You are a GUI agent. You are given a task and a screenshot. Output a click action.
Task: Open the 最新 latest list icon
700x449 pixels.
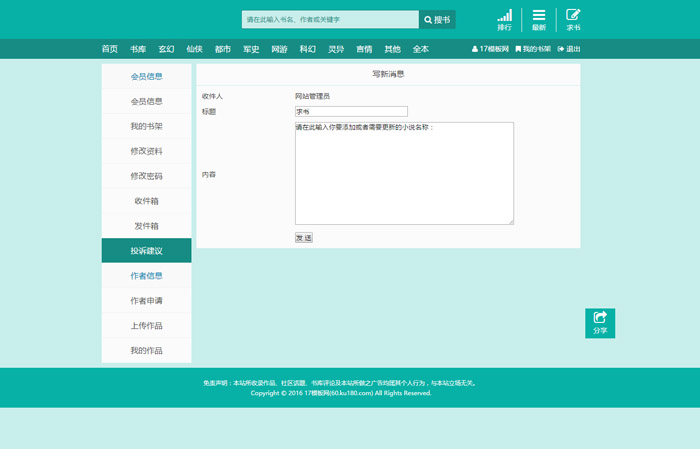[539, 20]
